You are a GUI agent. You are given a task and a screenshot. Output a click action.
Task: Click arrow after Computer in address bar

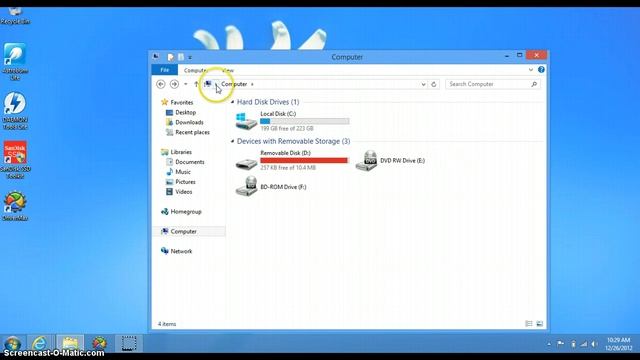252,84
